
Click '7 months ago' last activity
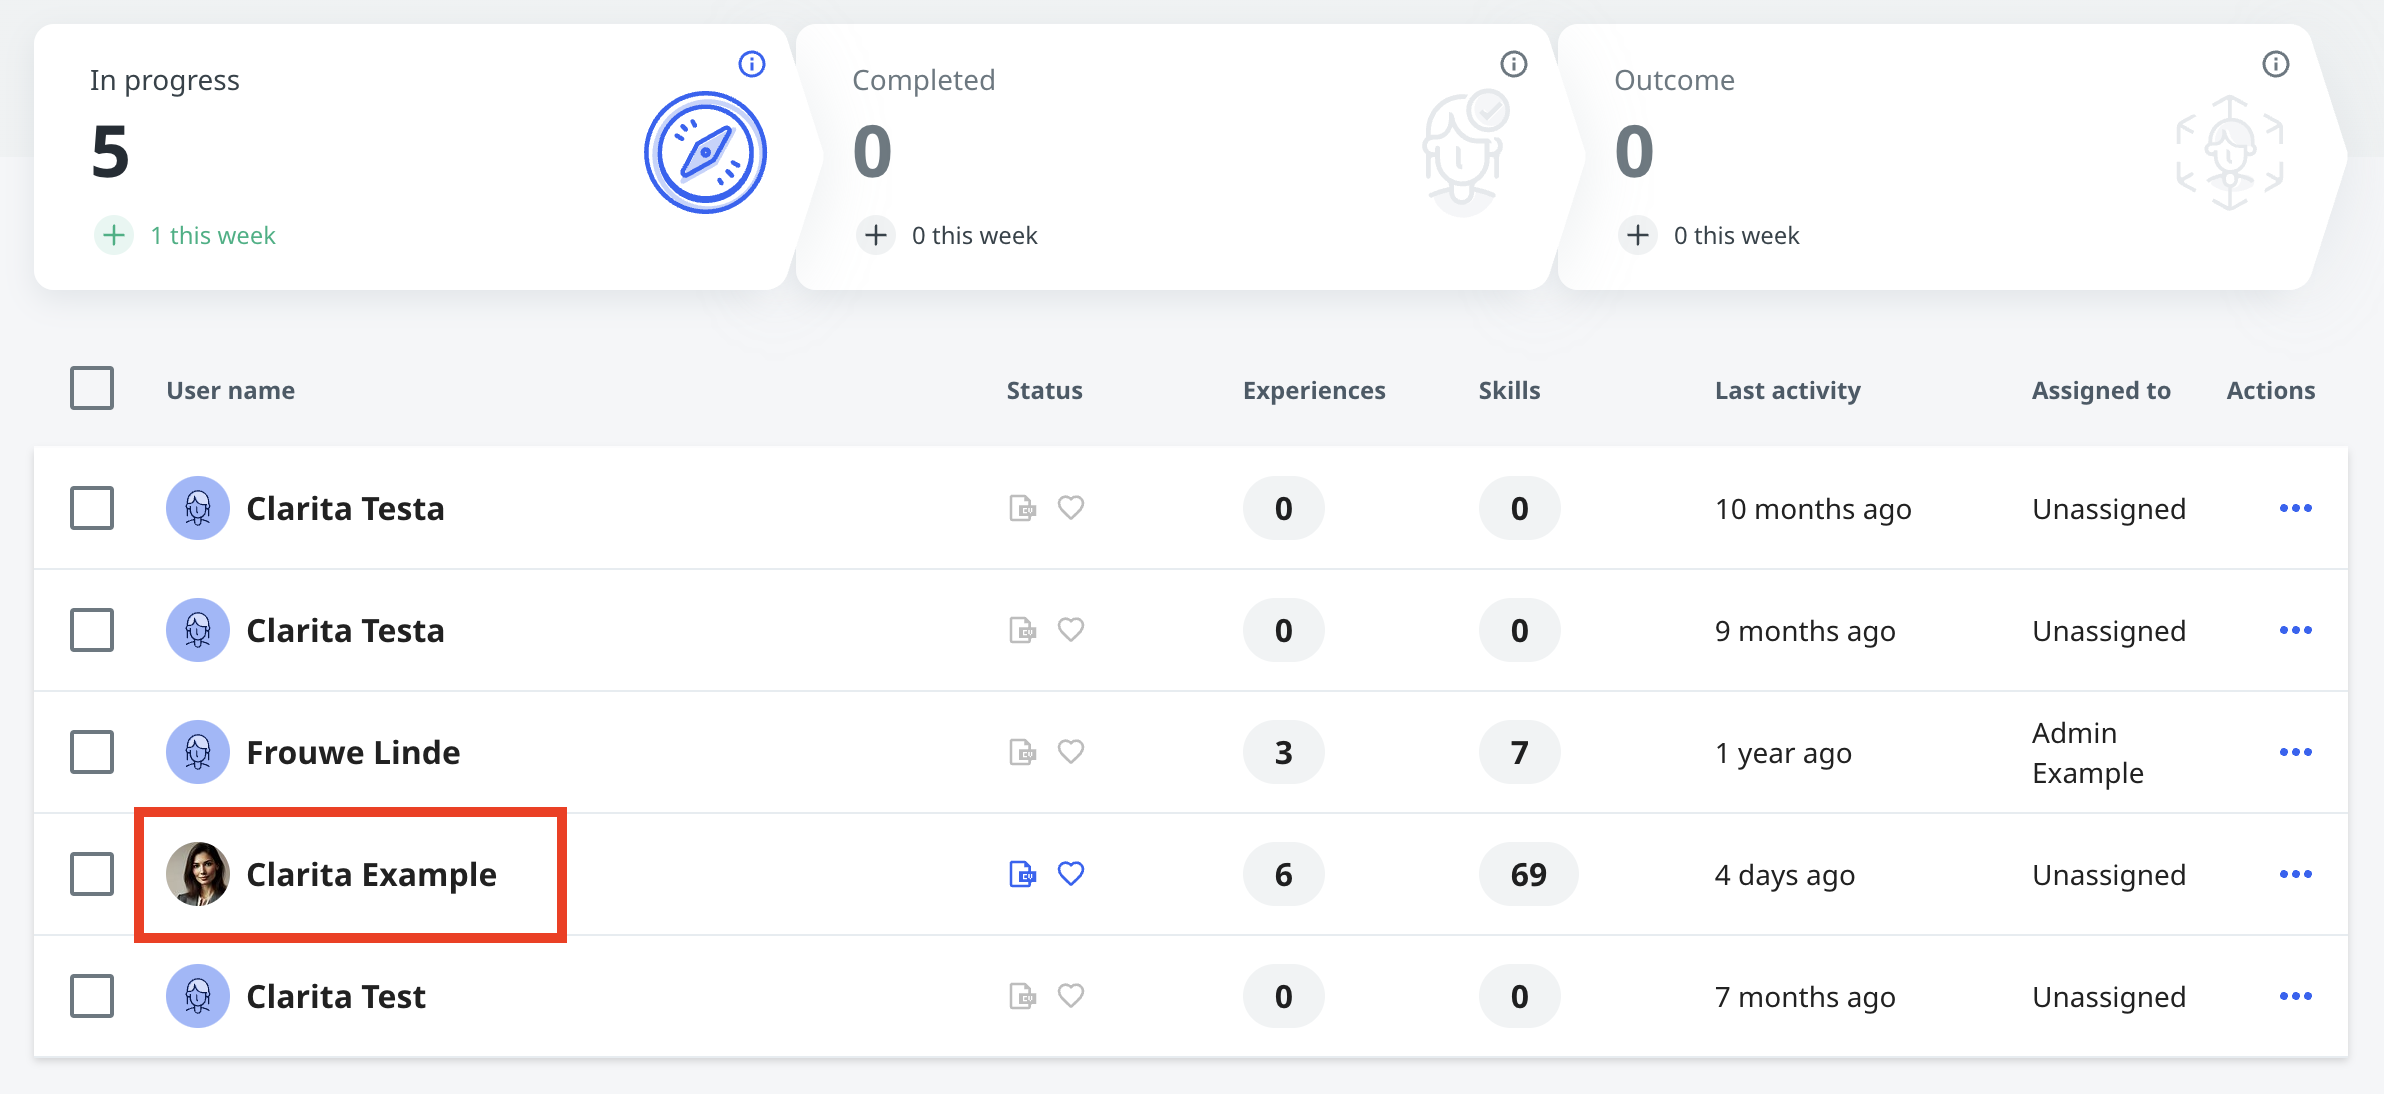(x=1805, y=997)
